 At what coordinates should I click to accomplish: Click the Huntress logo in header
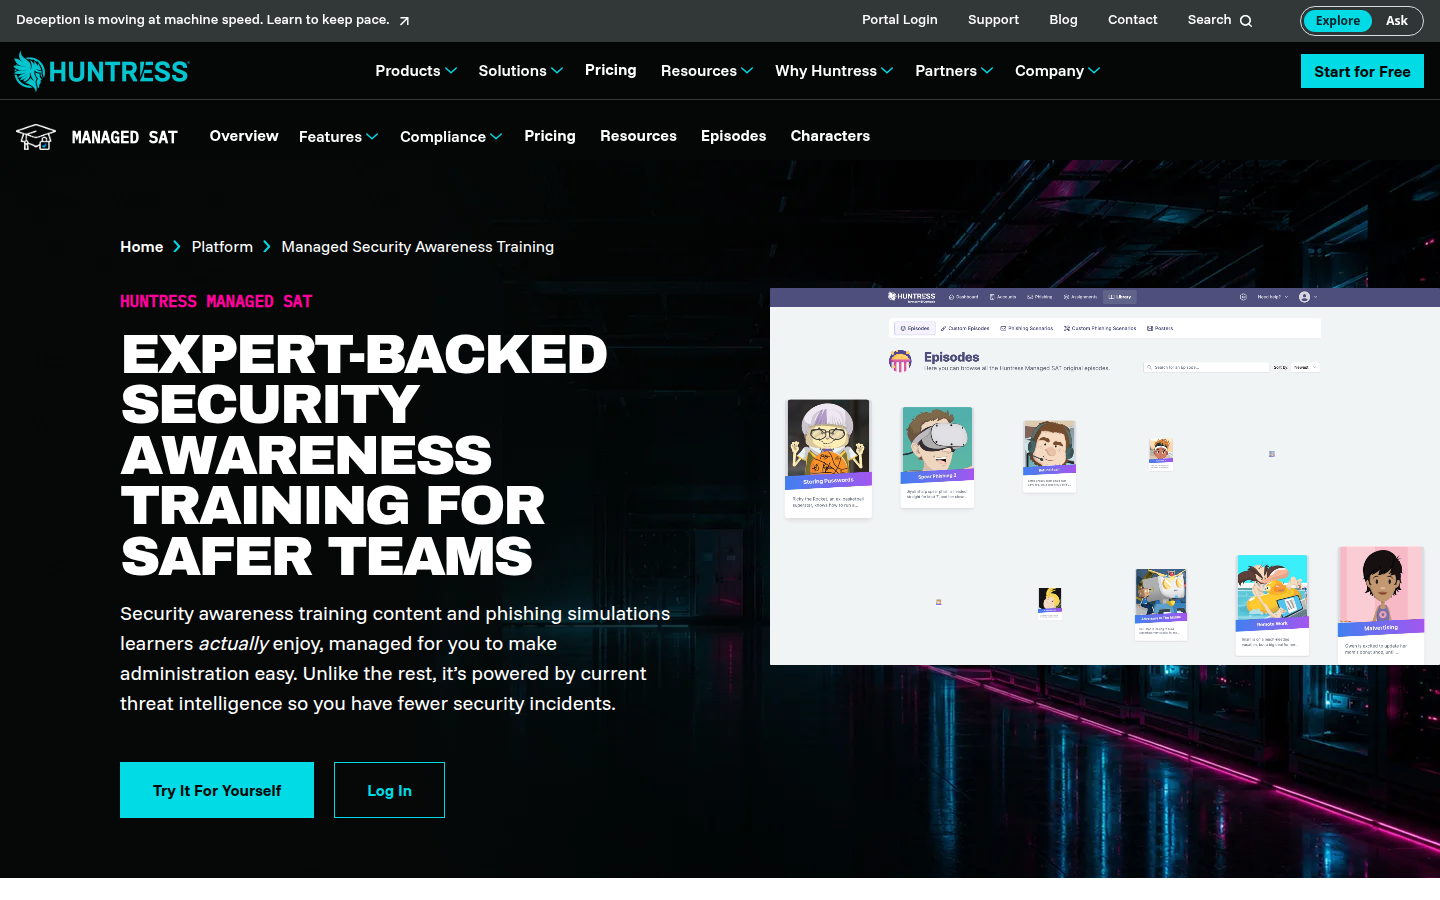tap(101, 71)
